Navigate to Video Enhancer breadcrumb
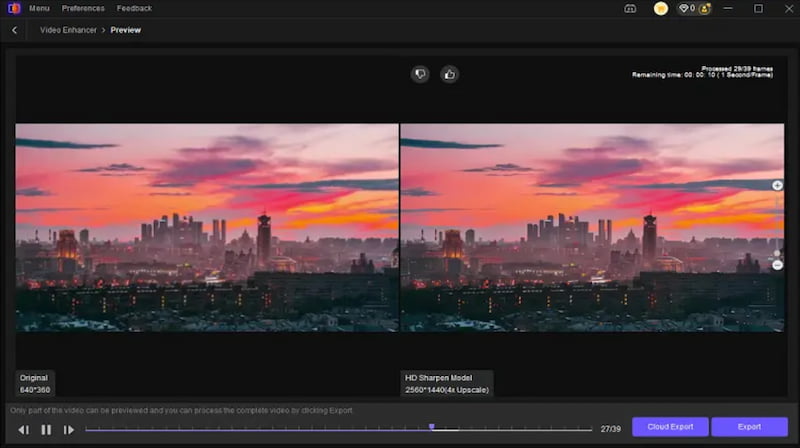 [69, 30]
